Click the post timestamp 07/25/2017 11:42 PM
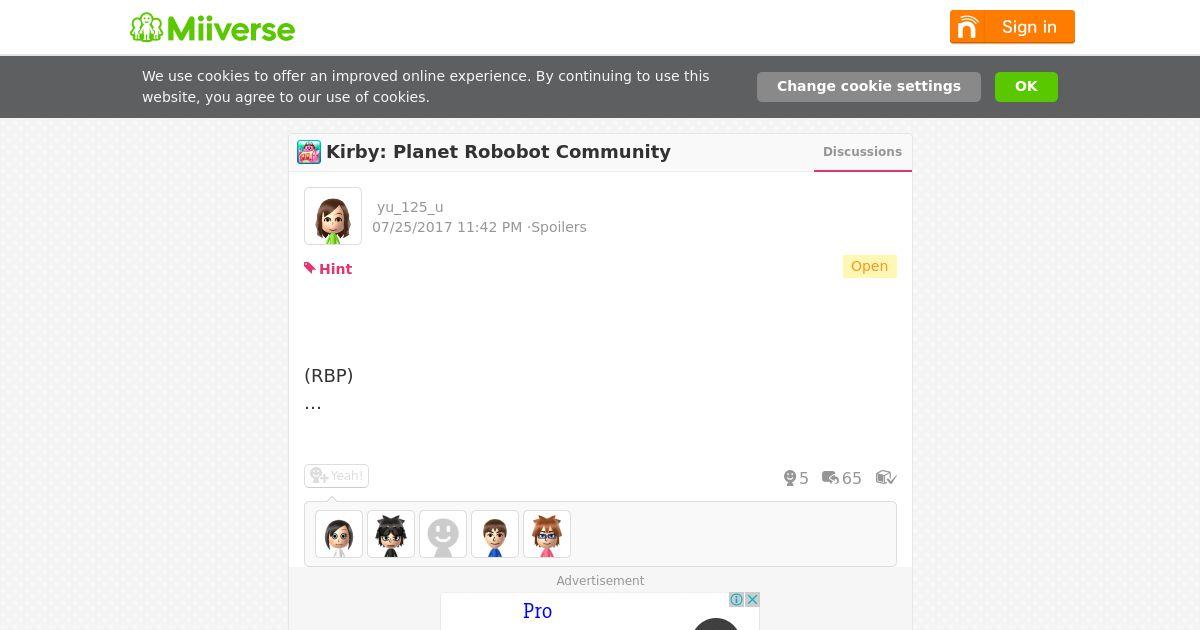1200x630 pixels. click(447, 227)
